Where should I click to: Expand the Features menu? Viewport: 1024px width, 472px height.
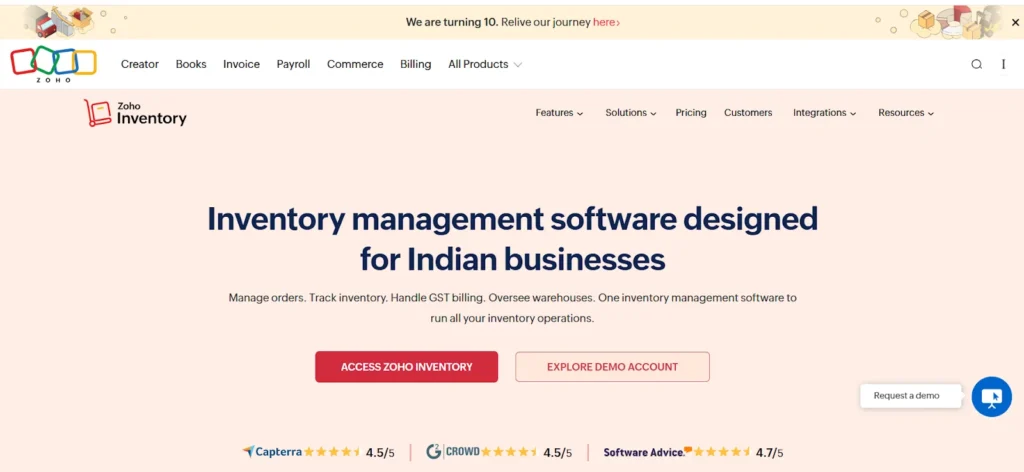[559, 113]
